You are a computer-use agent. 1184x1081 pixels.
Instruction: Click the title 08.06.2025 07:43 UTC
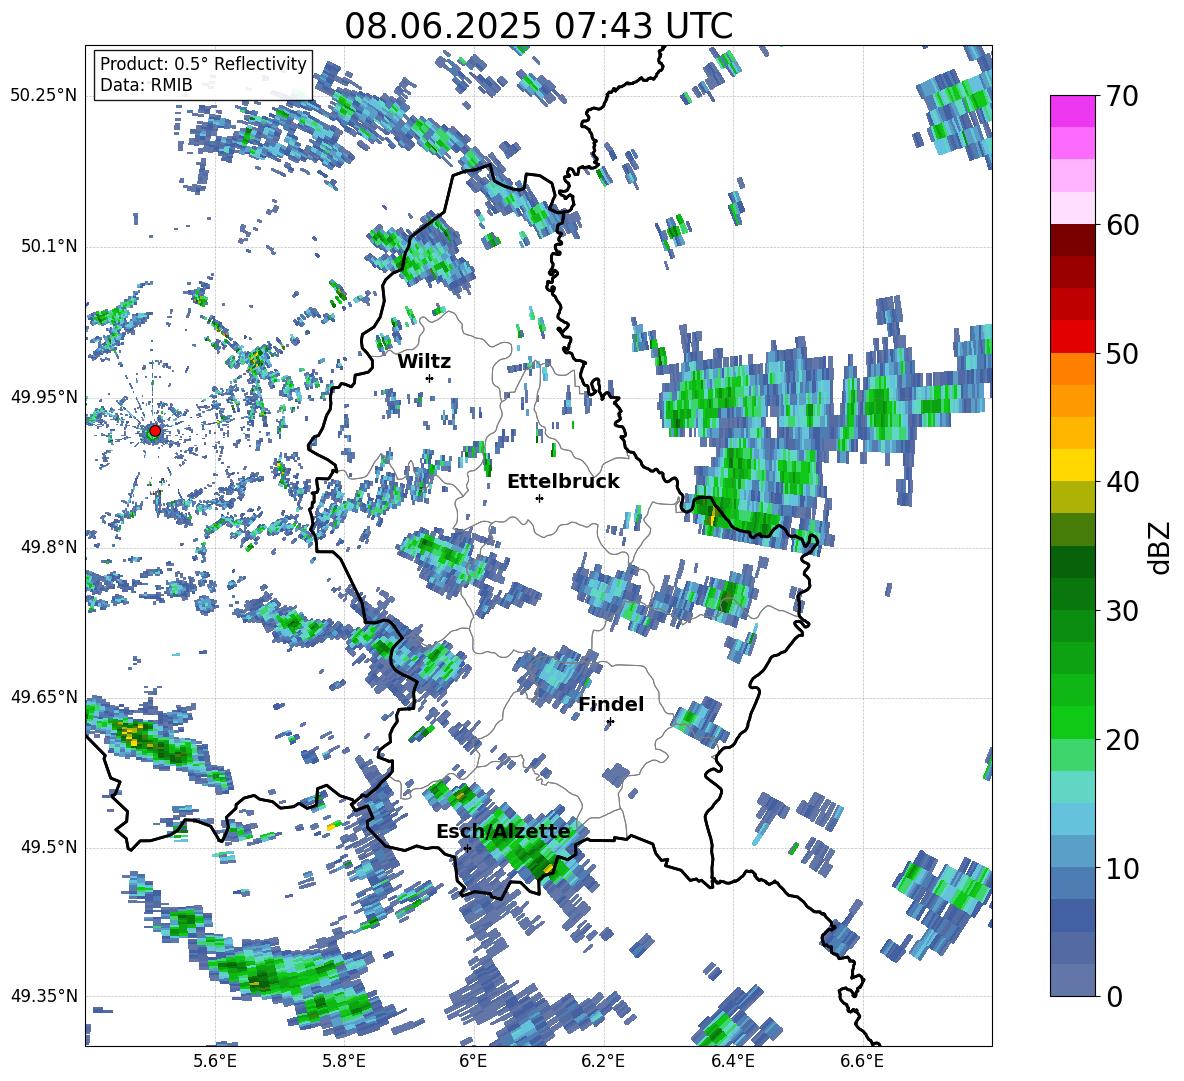pyautogui.click(x=538, y=26)
